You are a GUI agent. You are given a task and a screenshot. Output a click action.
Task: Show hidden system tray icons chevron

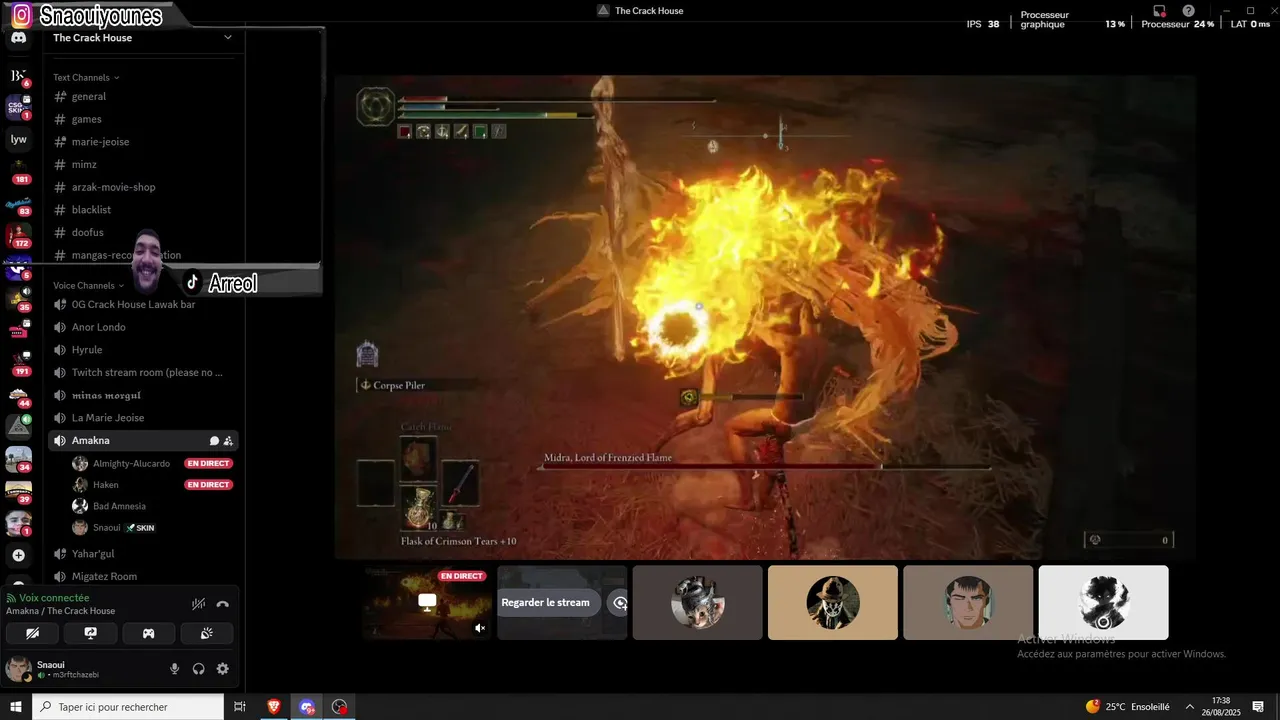[x=1189, y=707]
